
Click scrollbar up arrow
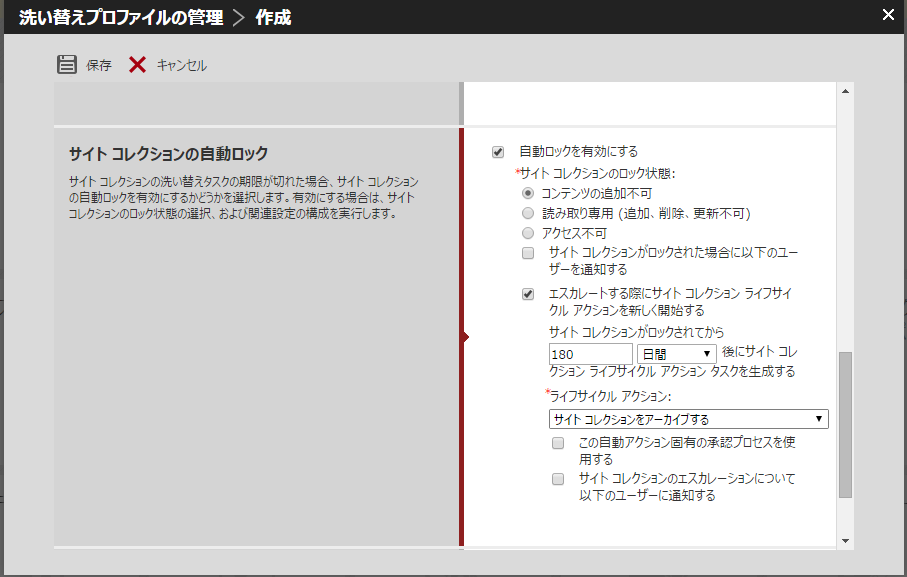click(845, 91)
